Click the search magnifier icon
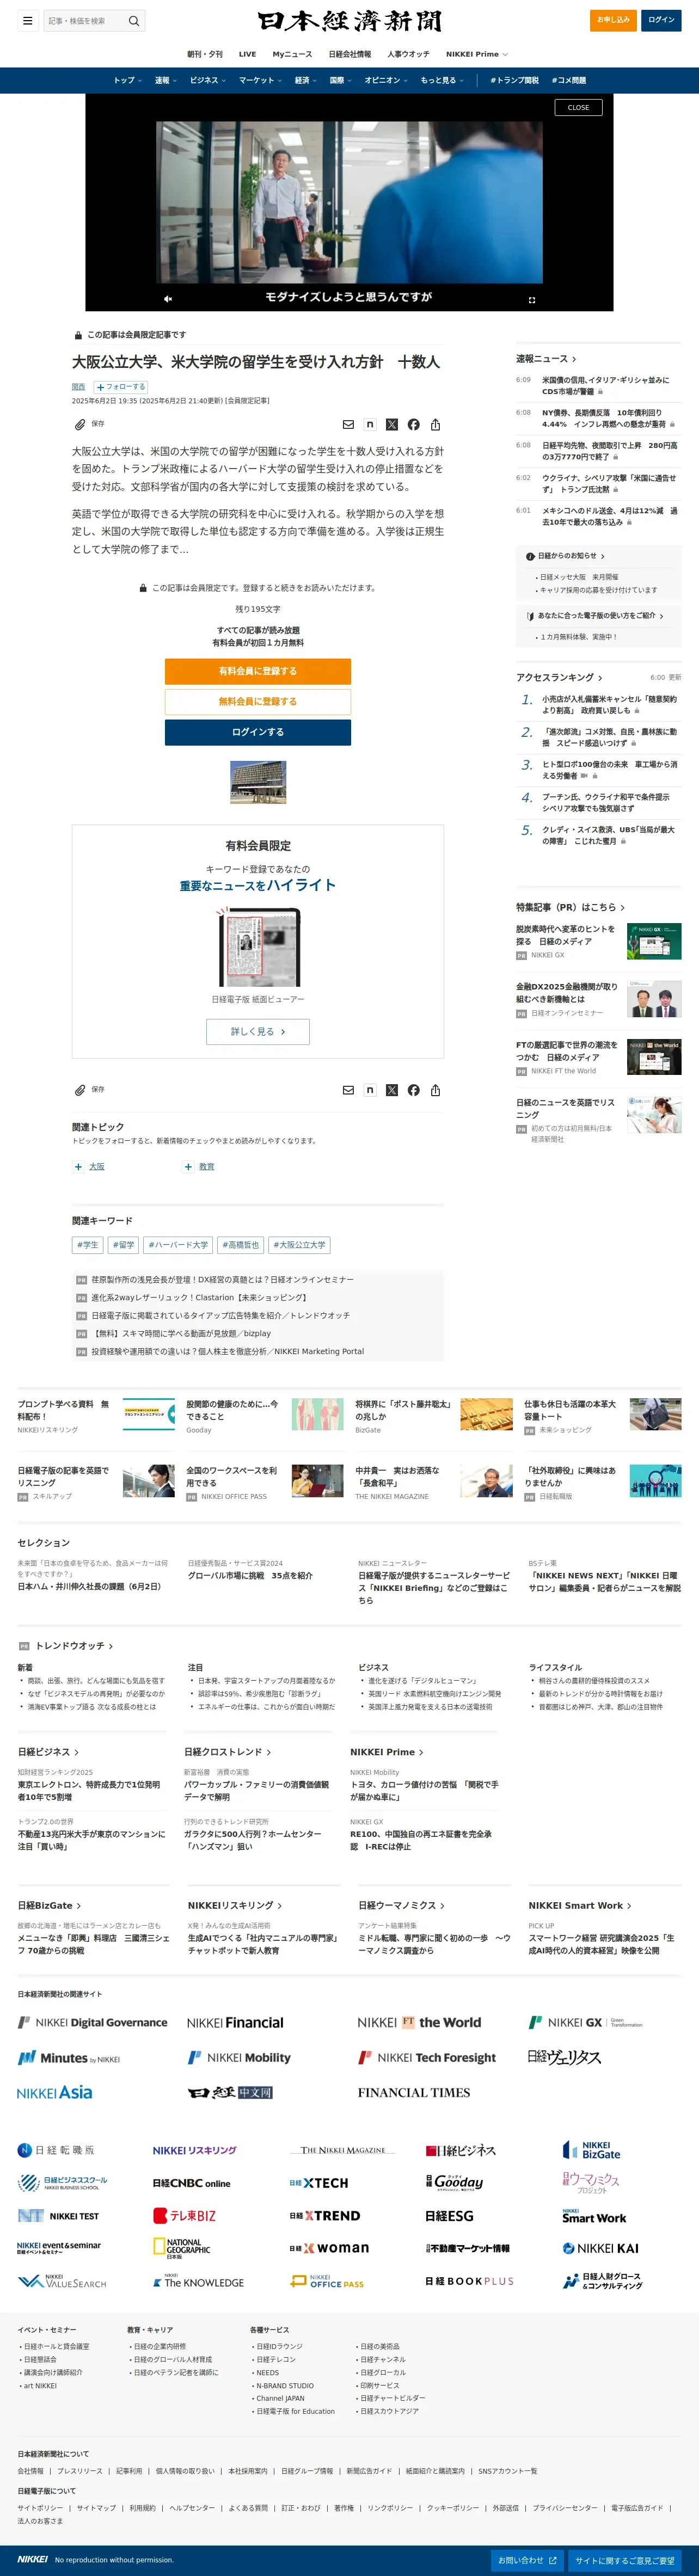 click(134, 21)
